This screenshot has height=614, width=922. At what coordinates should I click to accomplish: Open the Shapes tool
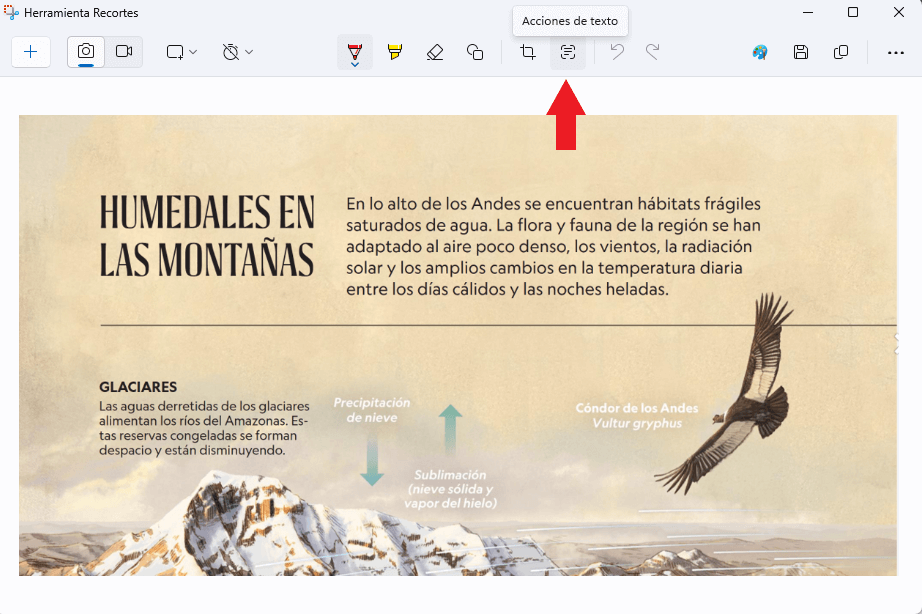point(475,52)
